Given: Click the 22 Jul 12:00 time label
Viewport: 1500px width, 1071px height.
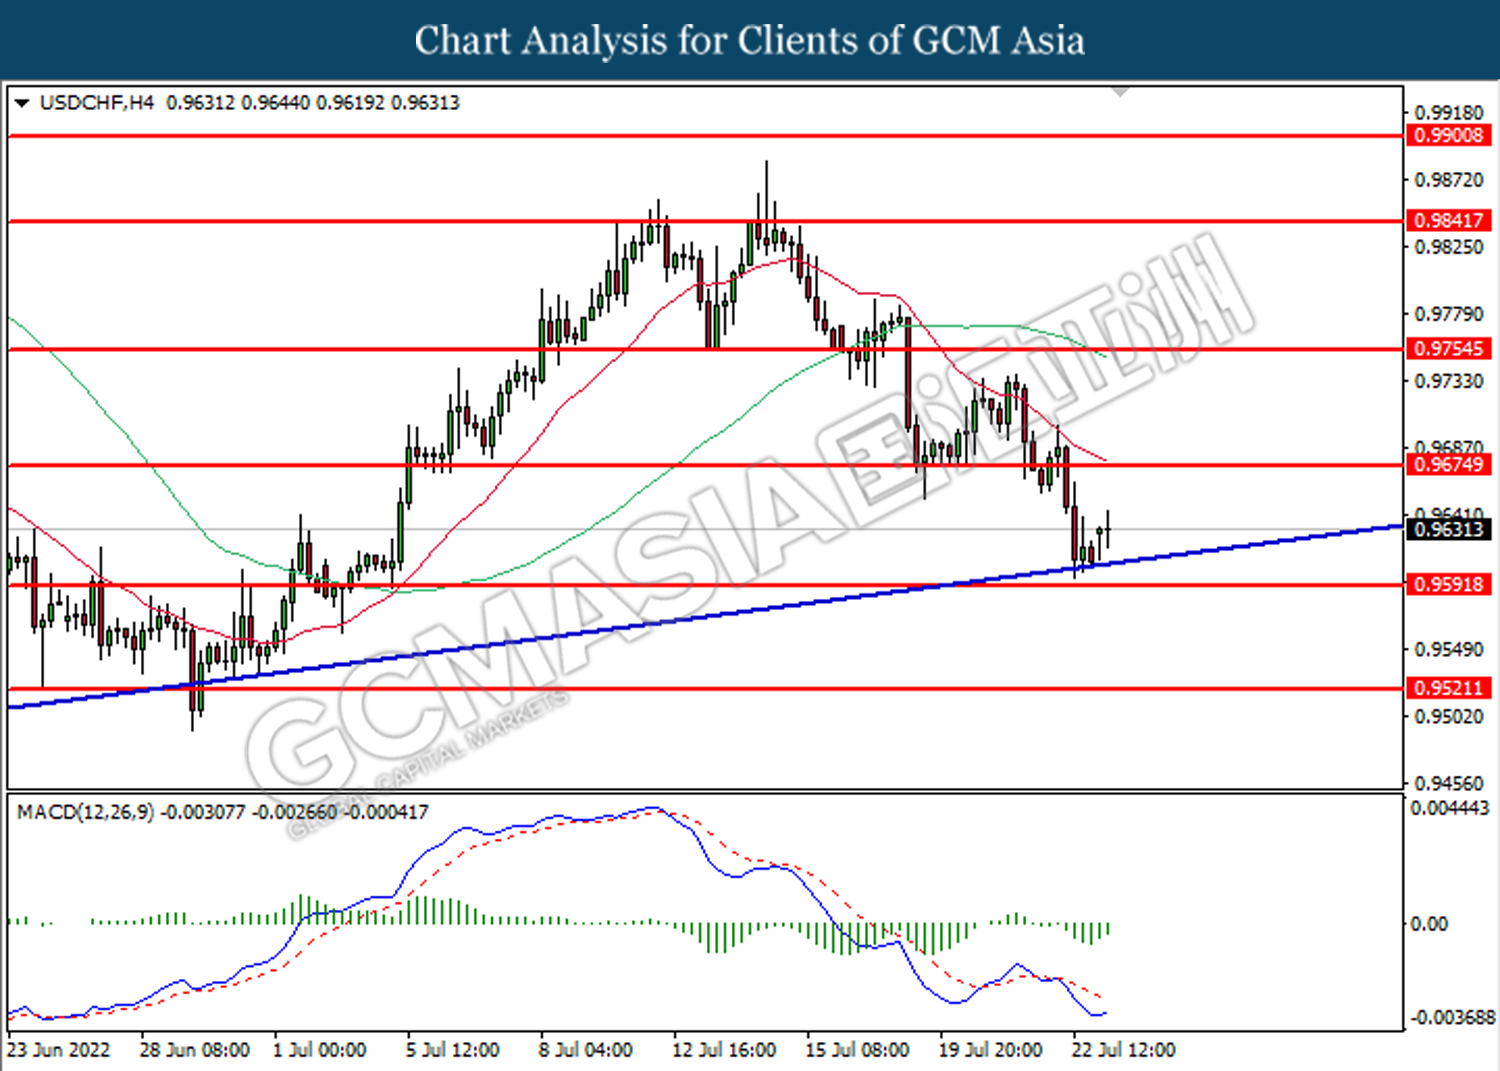Looking at the screenshot, I should [x=1123, y=1050].
